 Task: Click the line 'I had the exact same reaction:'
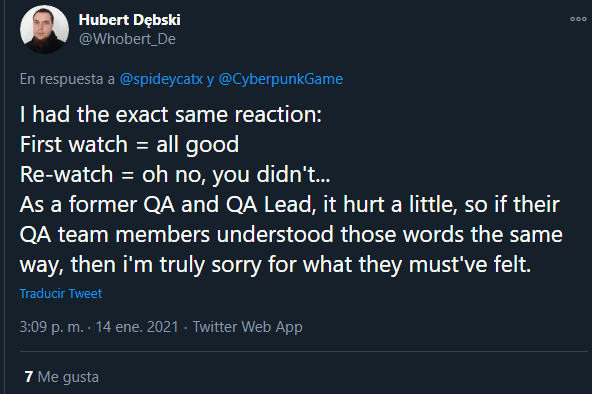171,114
